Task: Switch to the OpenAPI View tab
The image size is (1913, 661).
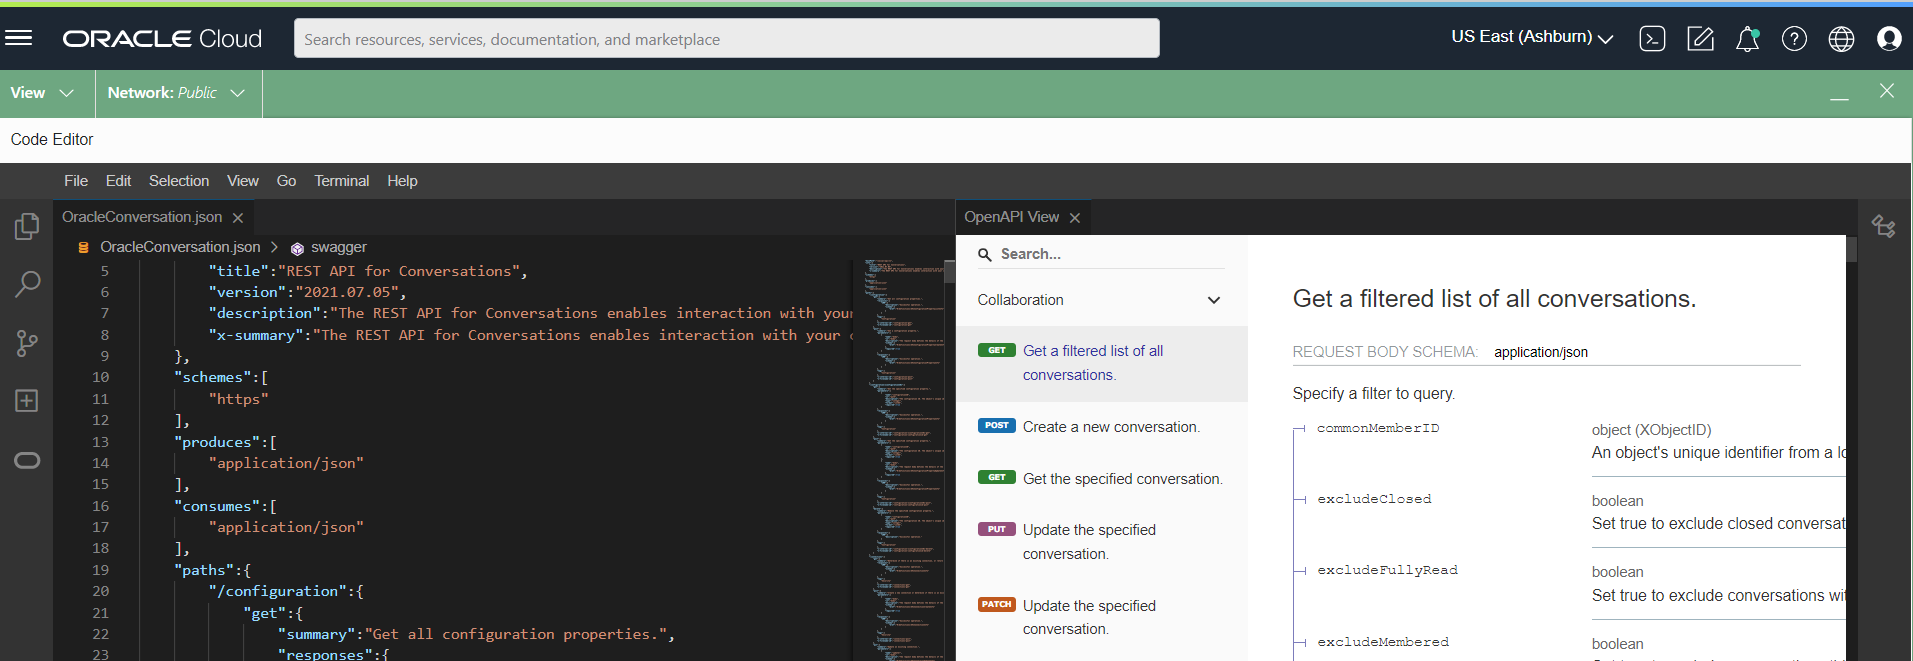Action: (1011, 217)
